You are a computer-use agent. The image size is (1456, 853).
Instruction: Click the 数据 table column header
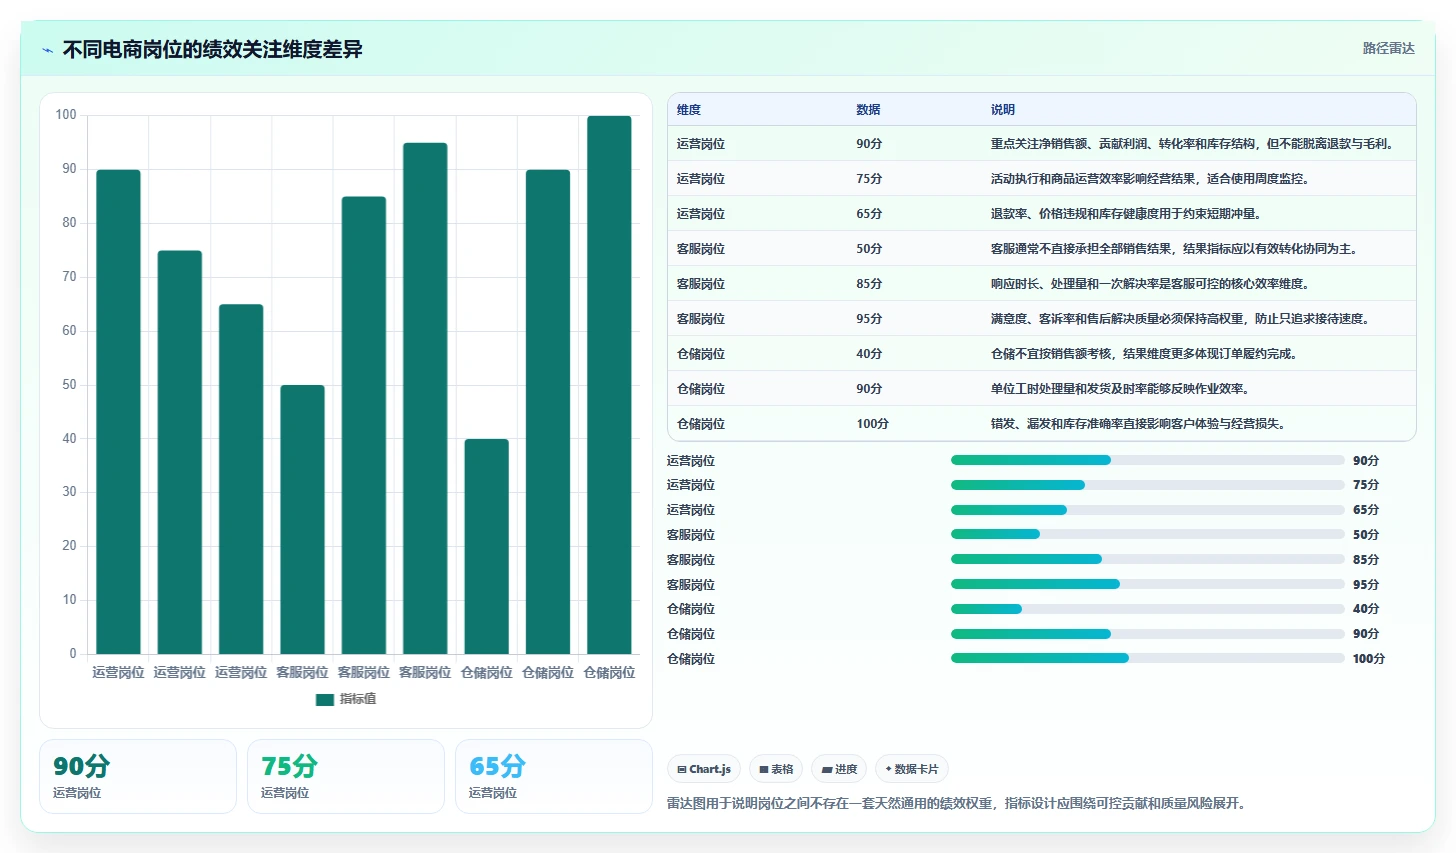pyautogui.click(x=868, y=110)
